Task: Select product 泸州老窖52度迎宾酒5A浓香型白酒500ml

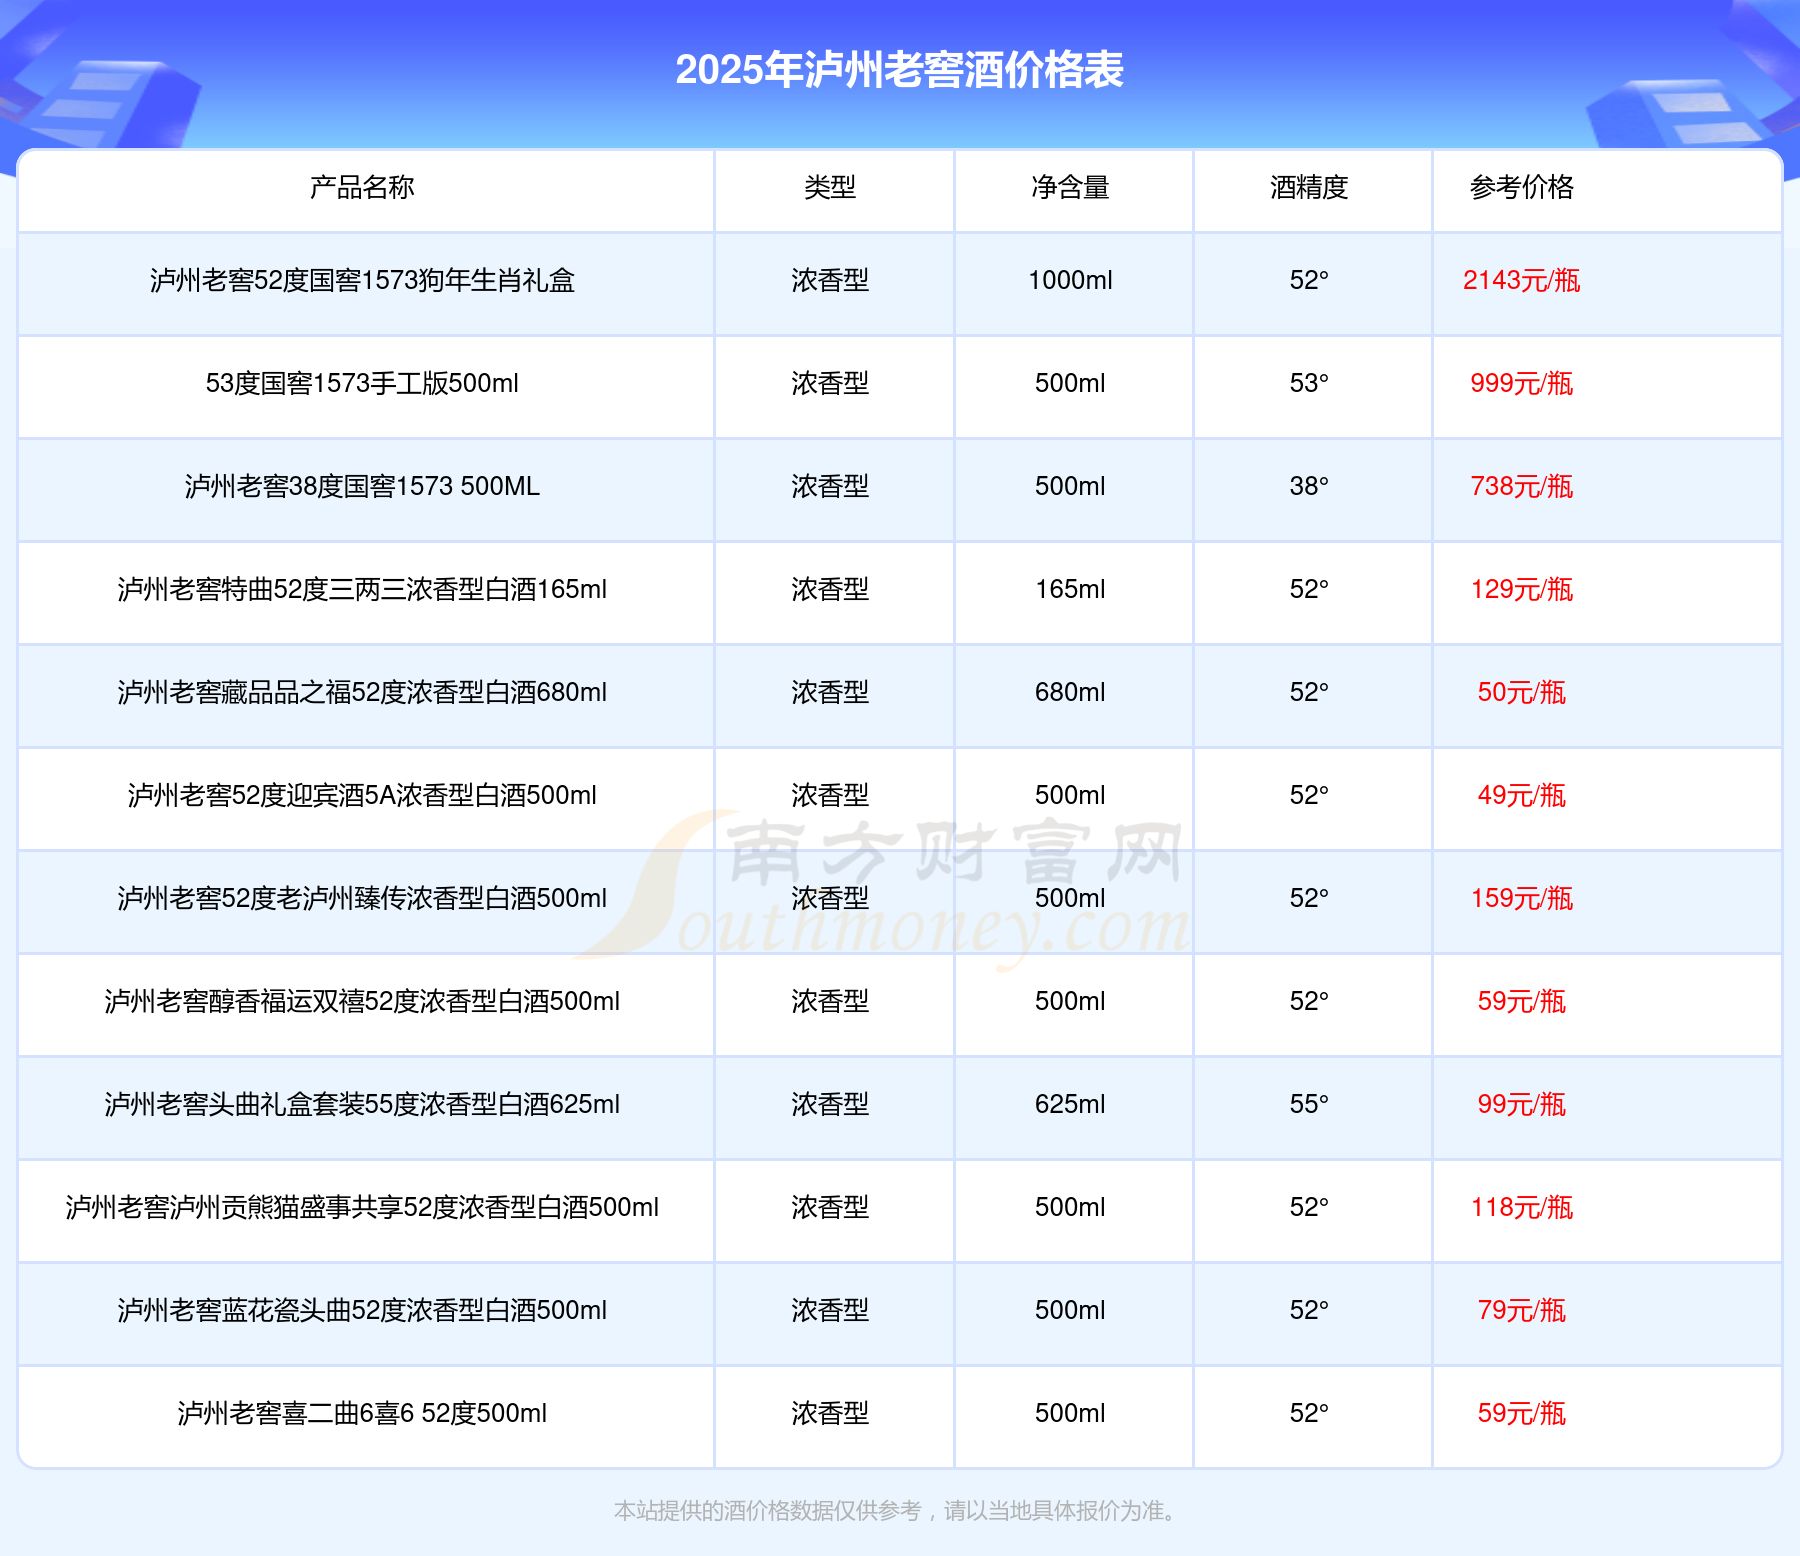Action: tap(362, 795)
